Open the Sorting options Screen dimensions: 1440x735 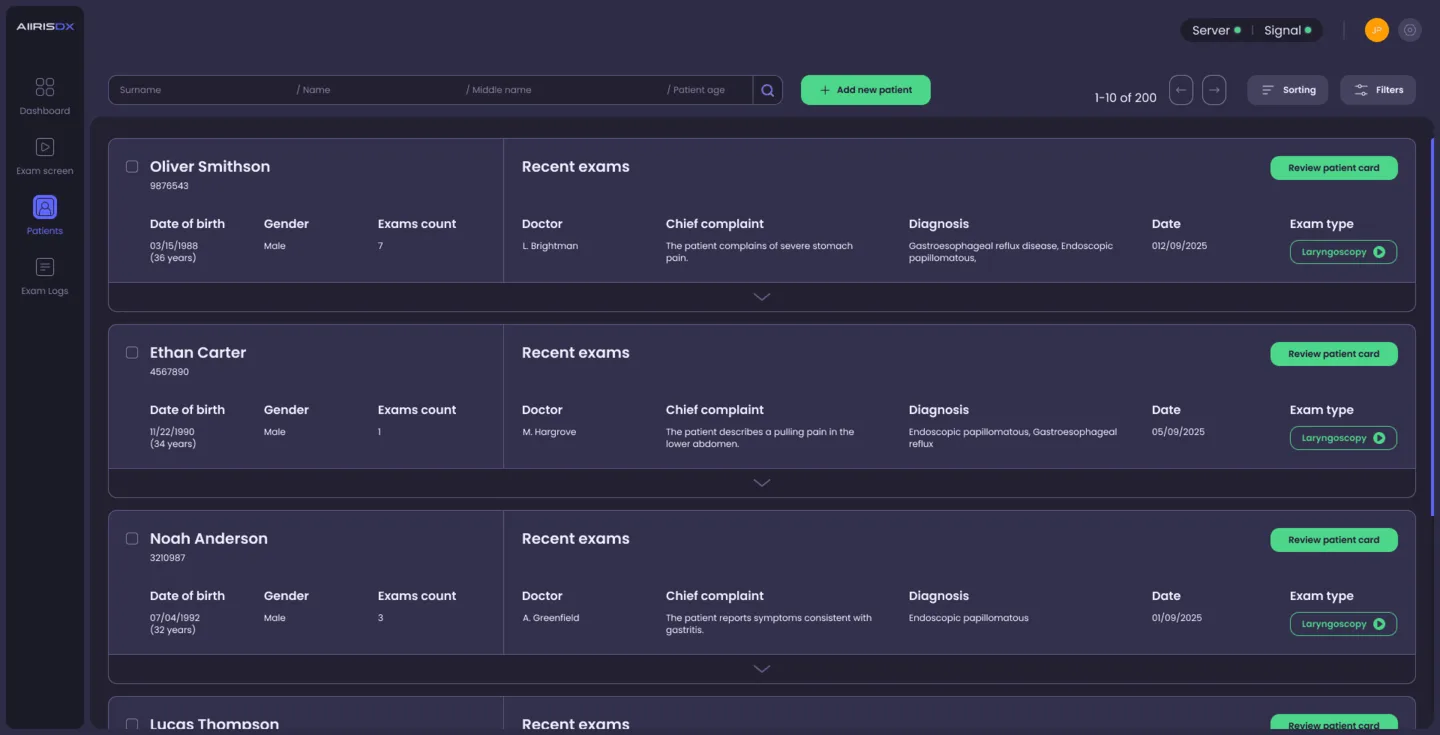(1288, 90)
